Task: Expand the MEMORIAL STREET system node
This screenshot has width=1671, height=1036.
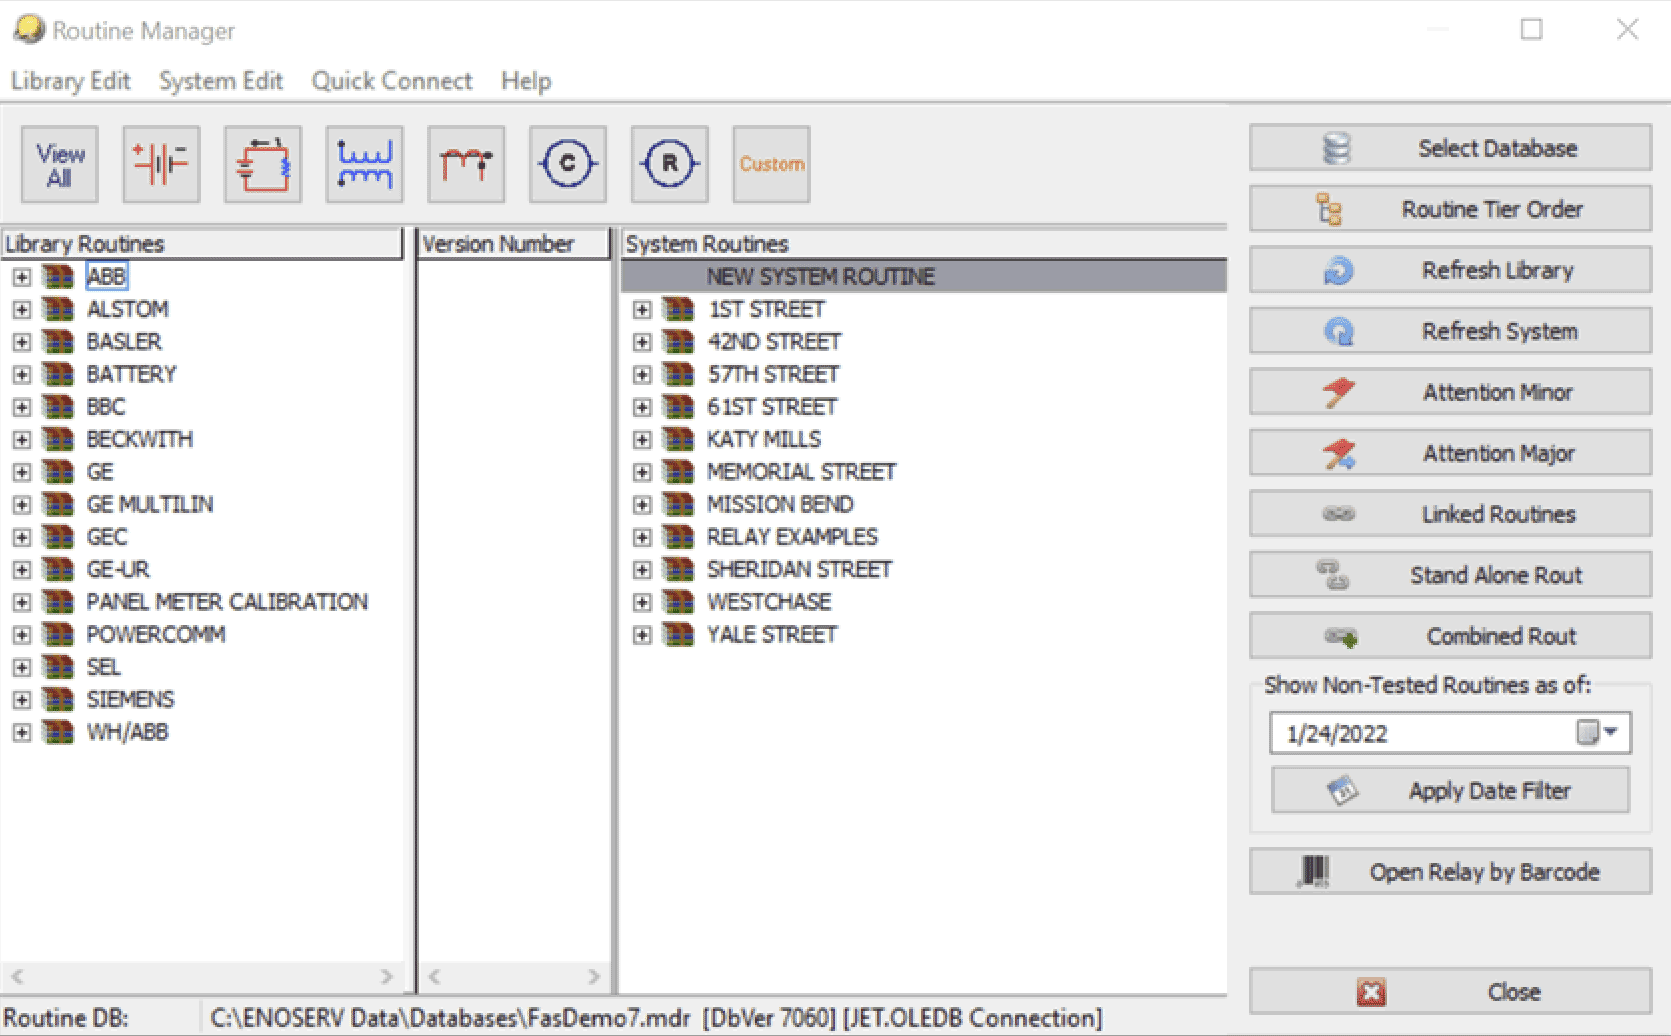Action: (642, 472)
